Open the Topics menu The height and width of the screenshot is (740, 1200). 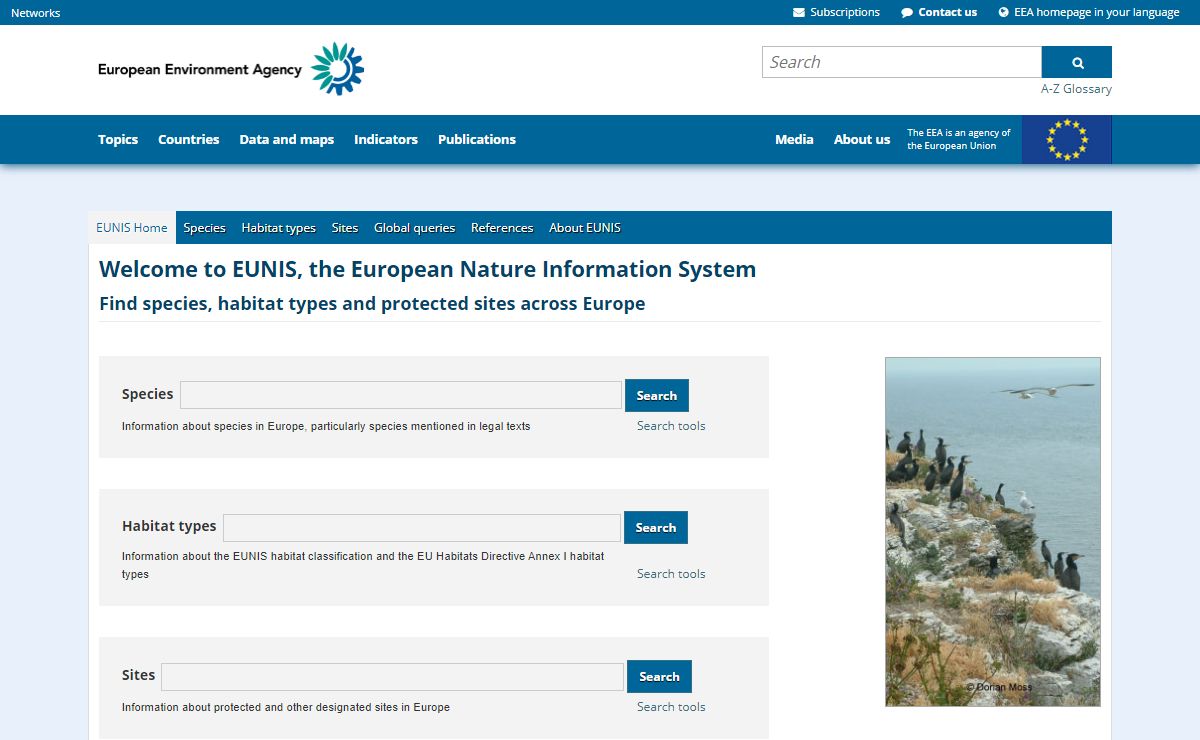118,140
